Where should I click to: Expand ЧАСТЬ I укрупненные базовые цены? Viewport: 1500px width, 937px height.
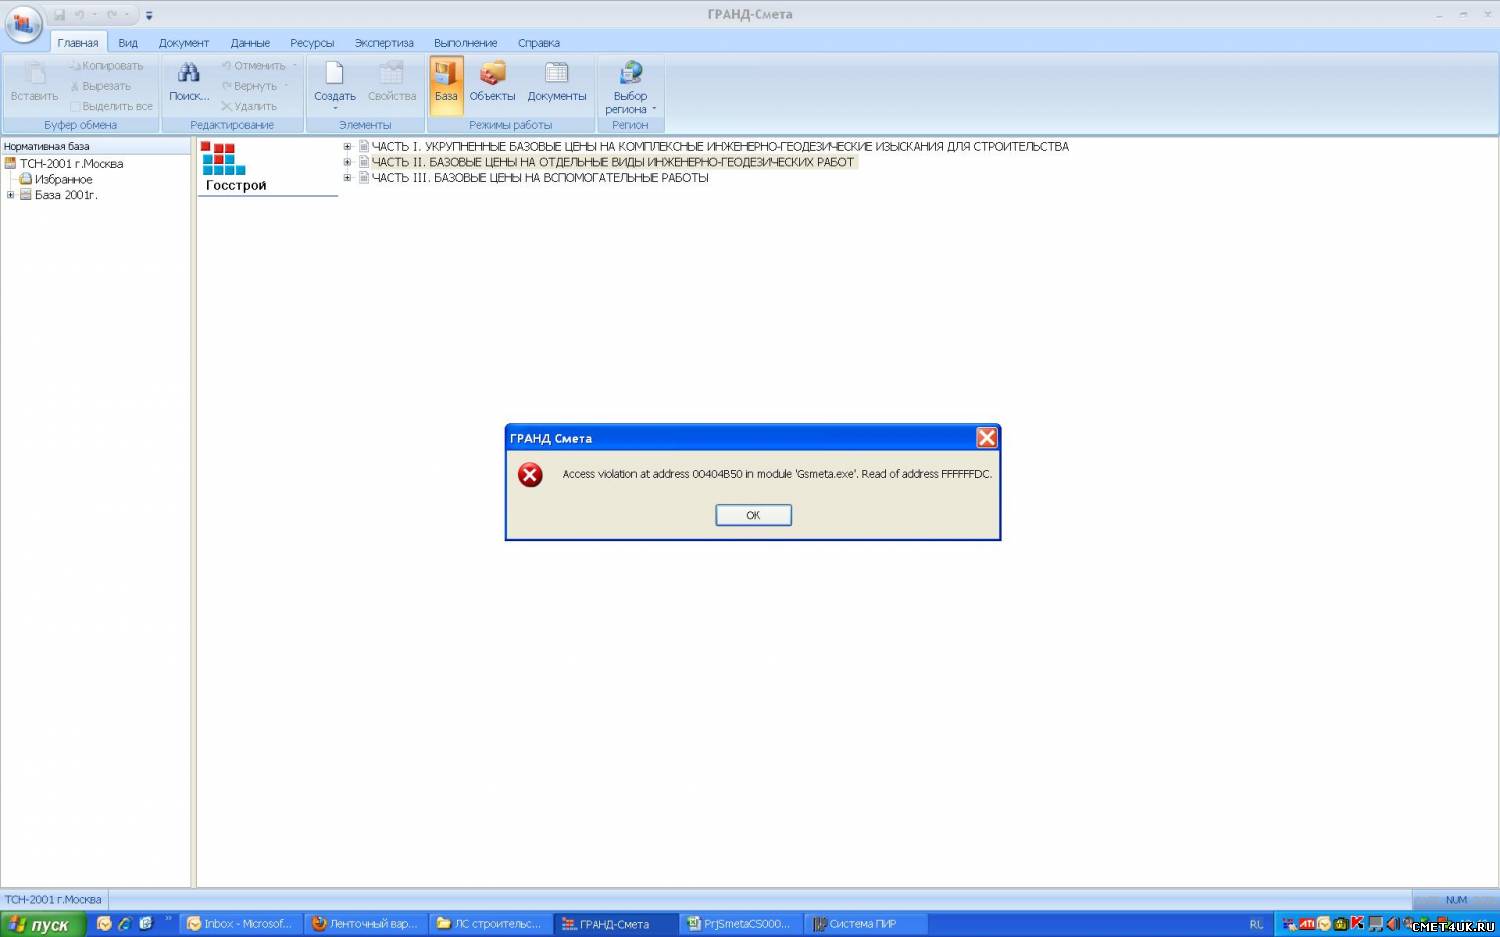347,147
